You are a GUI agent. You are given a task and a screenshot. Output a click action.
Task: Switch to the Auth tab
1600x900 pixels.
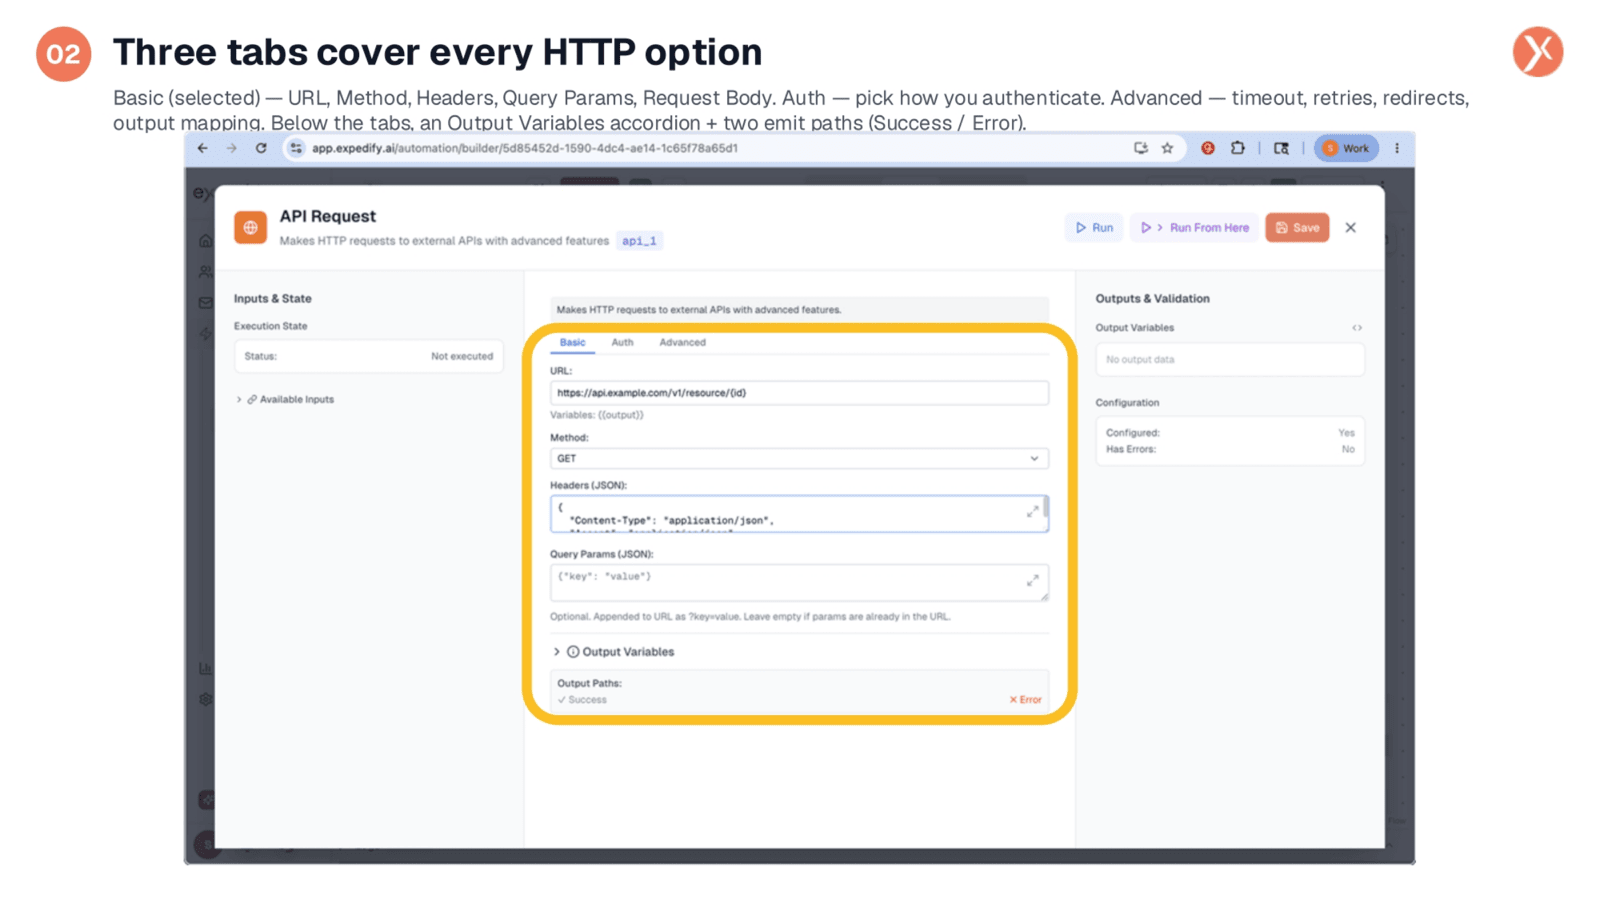pos(622,343)
